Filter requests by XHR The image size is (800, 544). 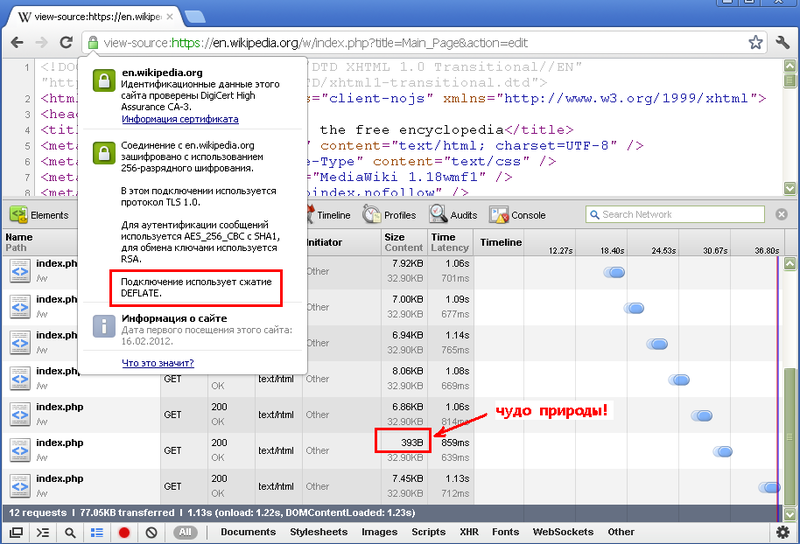469,532
